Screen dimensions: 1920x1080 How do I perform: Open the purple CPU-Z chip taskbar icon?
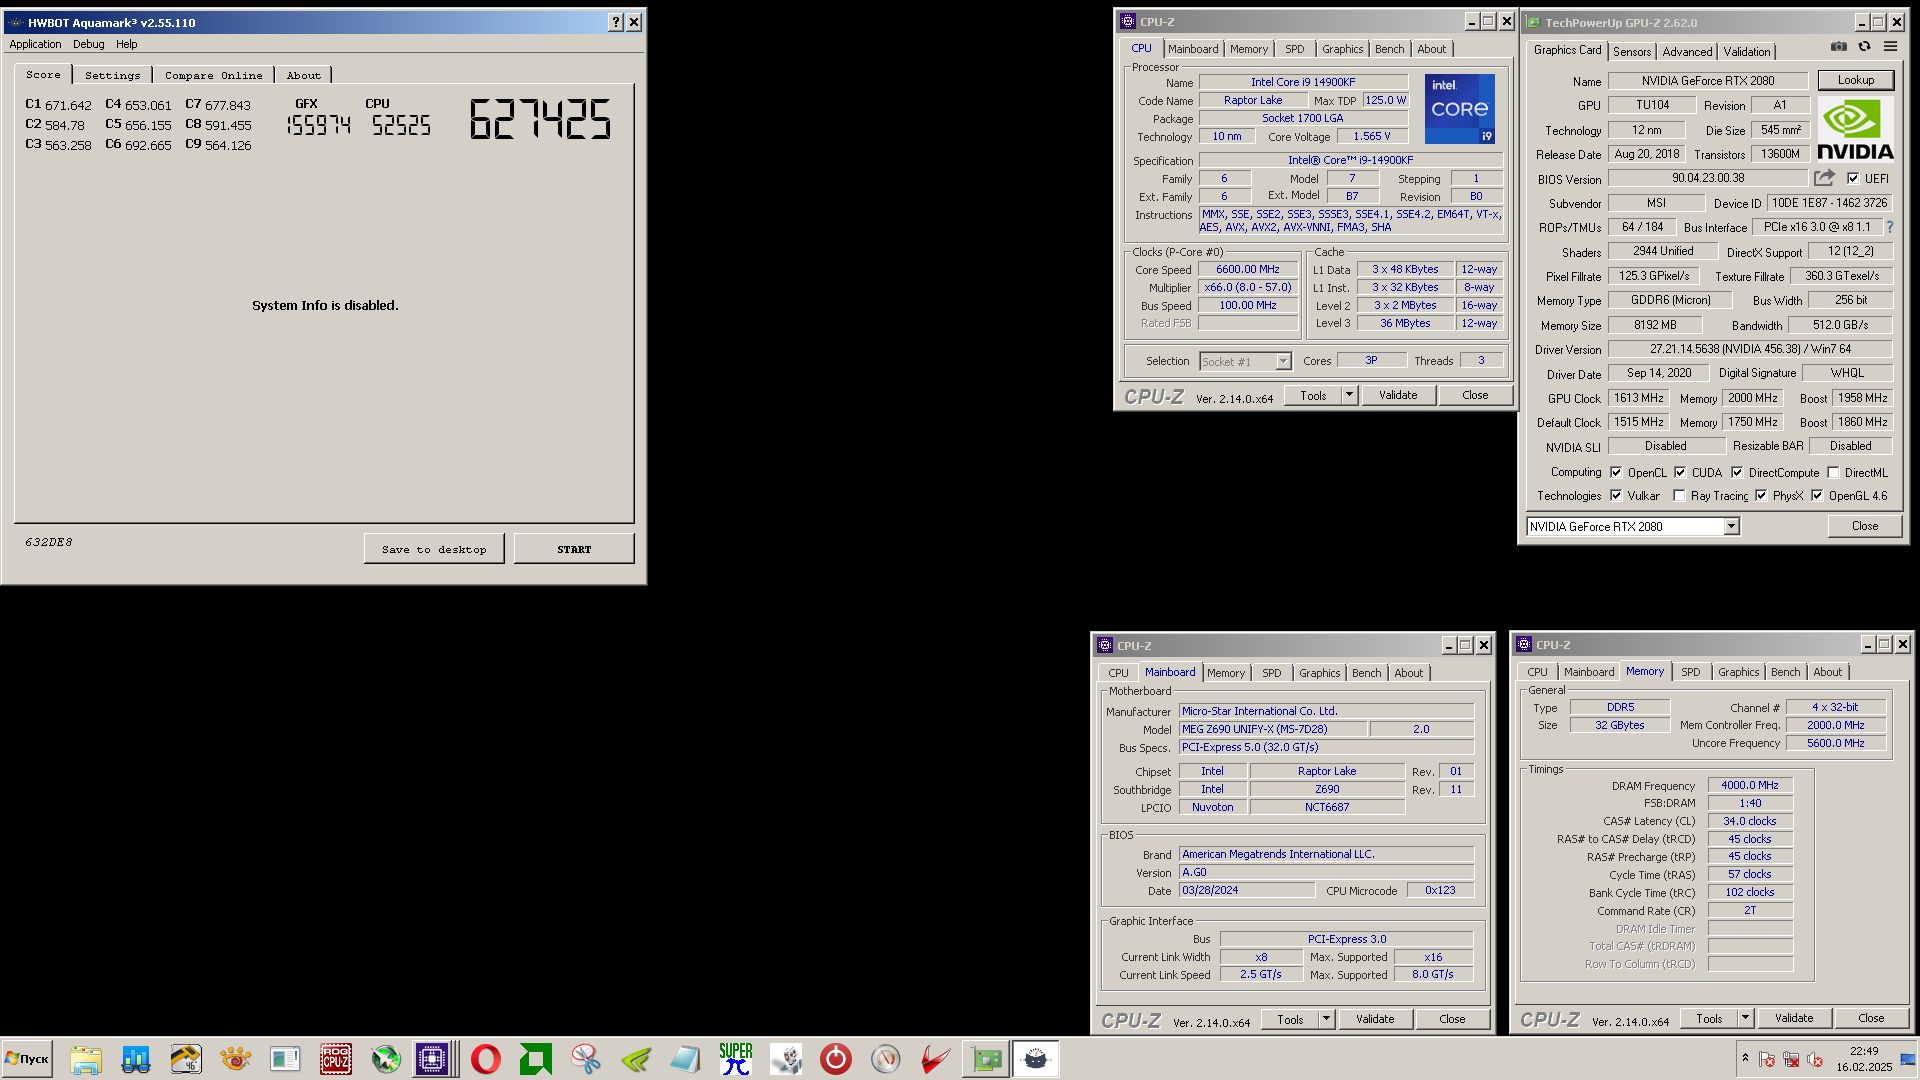point(432,1059)
